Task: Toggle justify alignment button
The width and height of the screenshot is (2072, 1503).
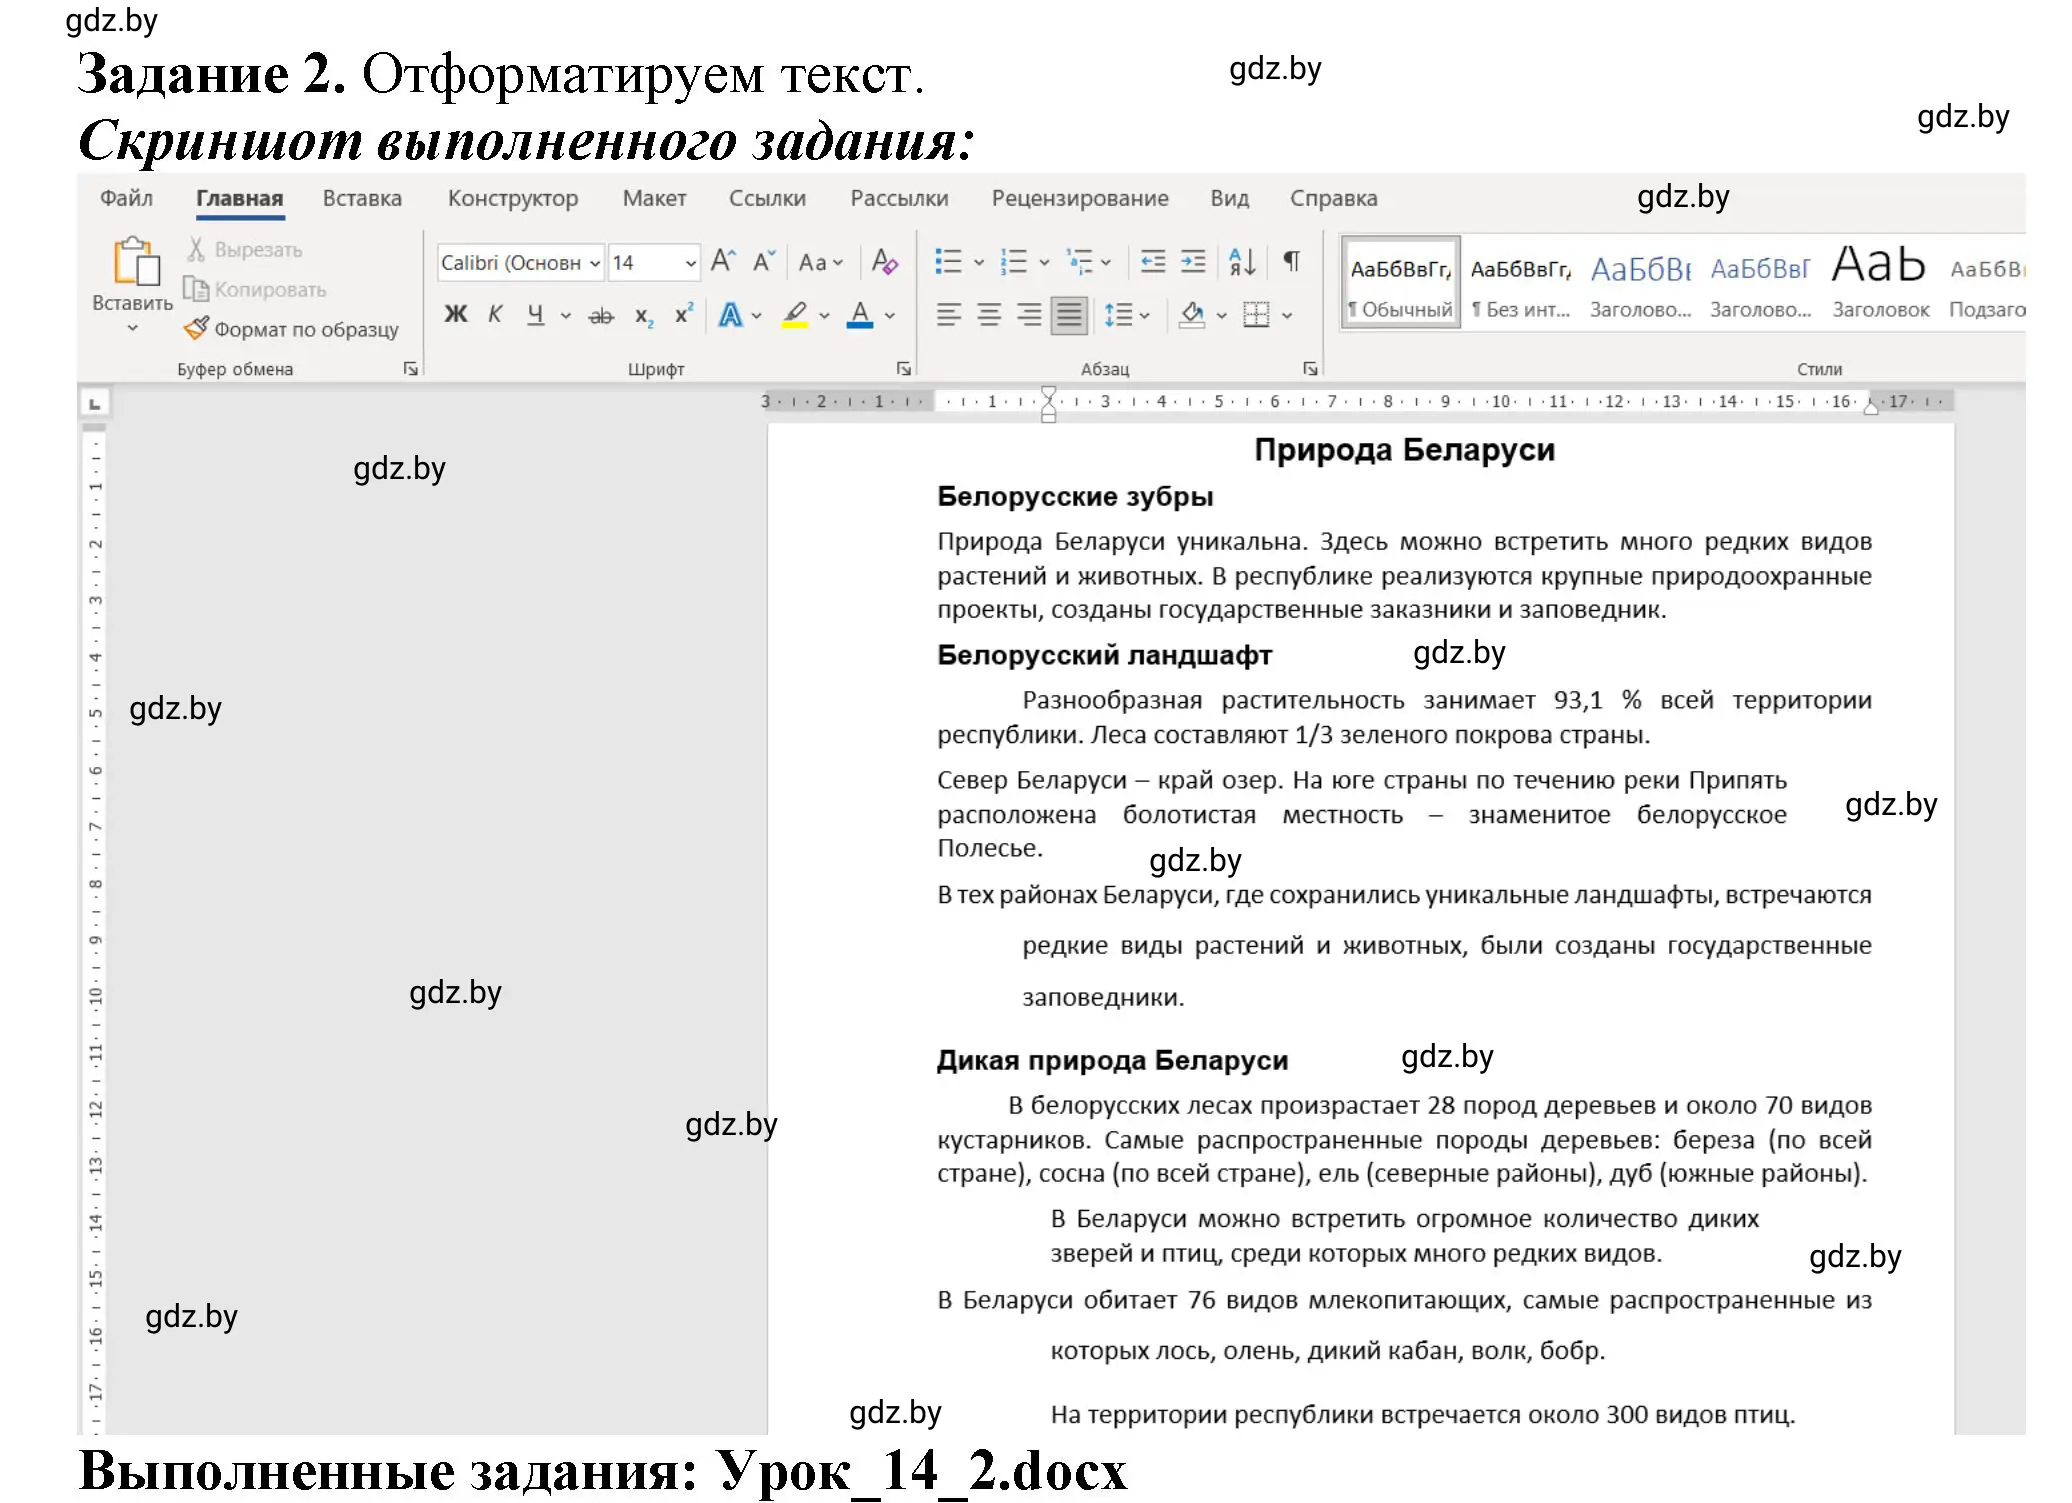Action: click(1069, 315)
